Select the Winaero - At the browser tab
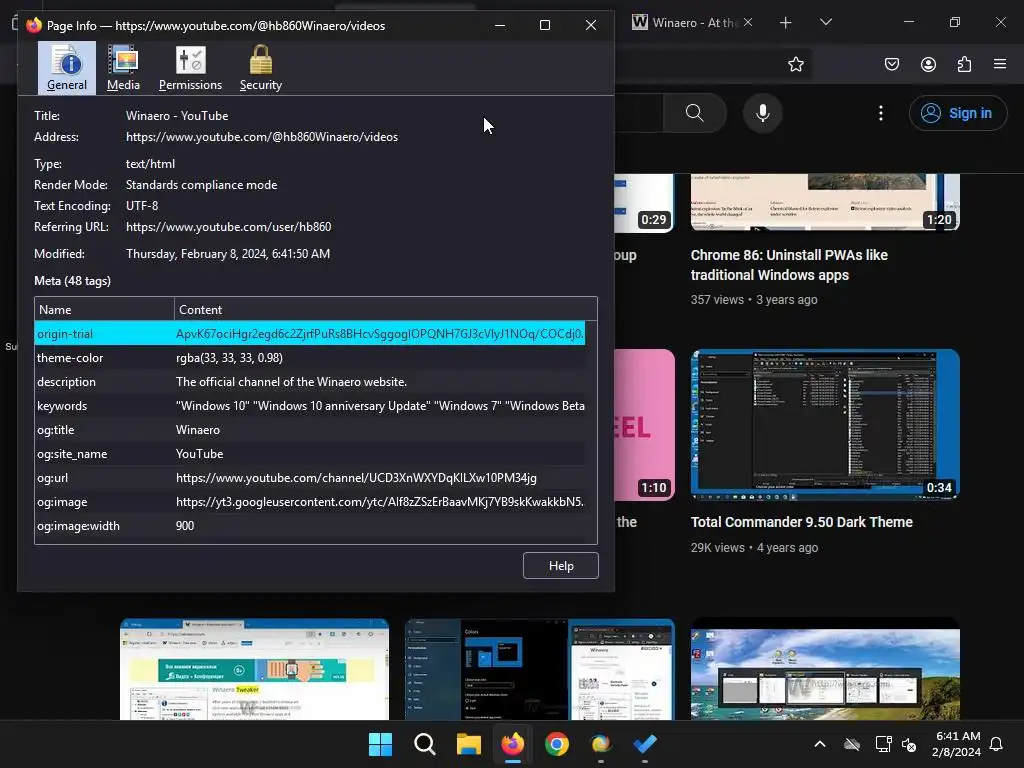 click(686, 23)
